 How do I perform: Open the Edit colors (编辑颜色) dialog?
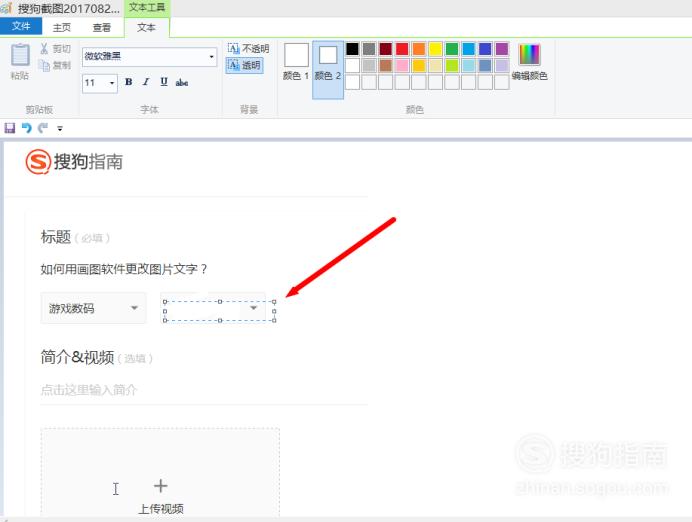529,62
